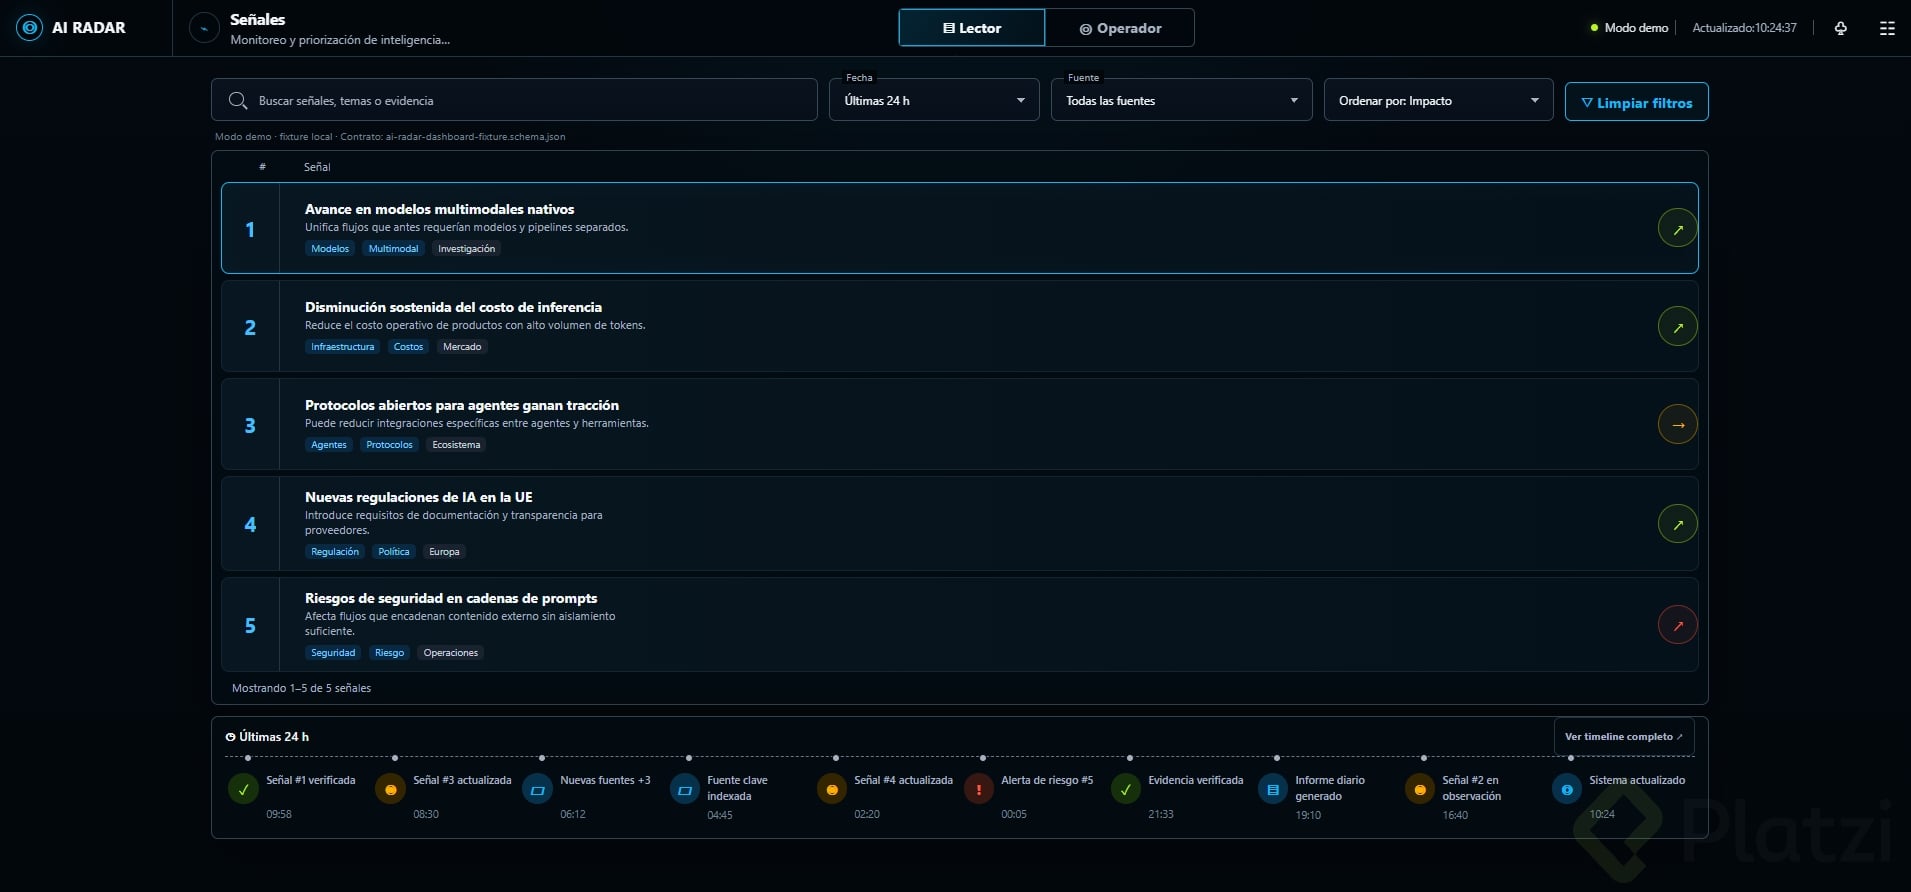The width and height of the screenshot is (1911, 892).
Task: Open the Ordenar por: Impacto dropdown
Action: click(x=1438, y=100)
